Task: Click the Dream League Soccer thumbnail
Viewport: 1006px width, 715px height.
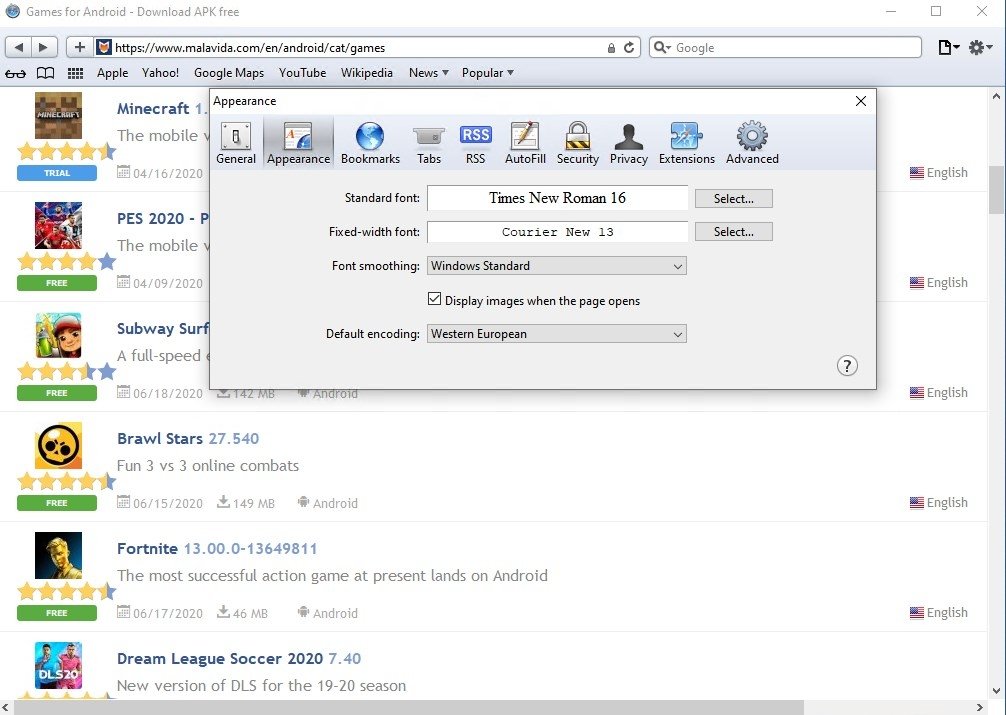Action: (58, 665)
